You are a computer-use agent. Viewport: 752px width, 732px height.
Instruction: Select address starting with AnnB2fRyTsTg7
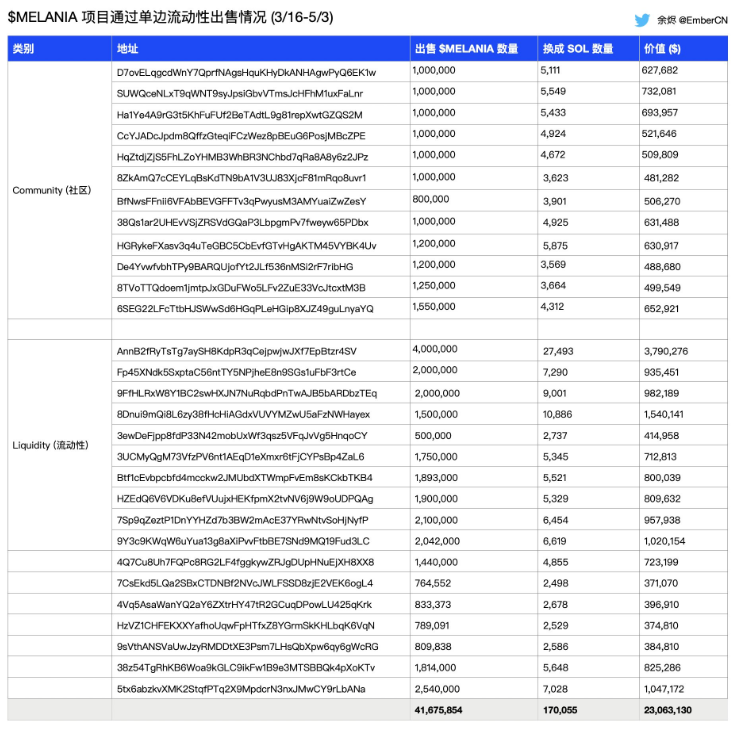click(x=236, y=351)
